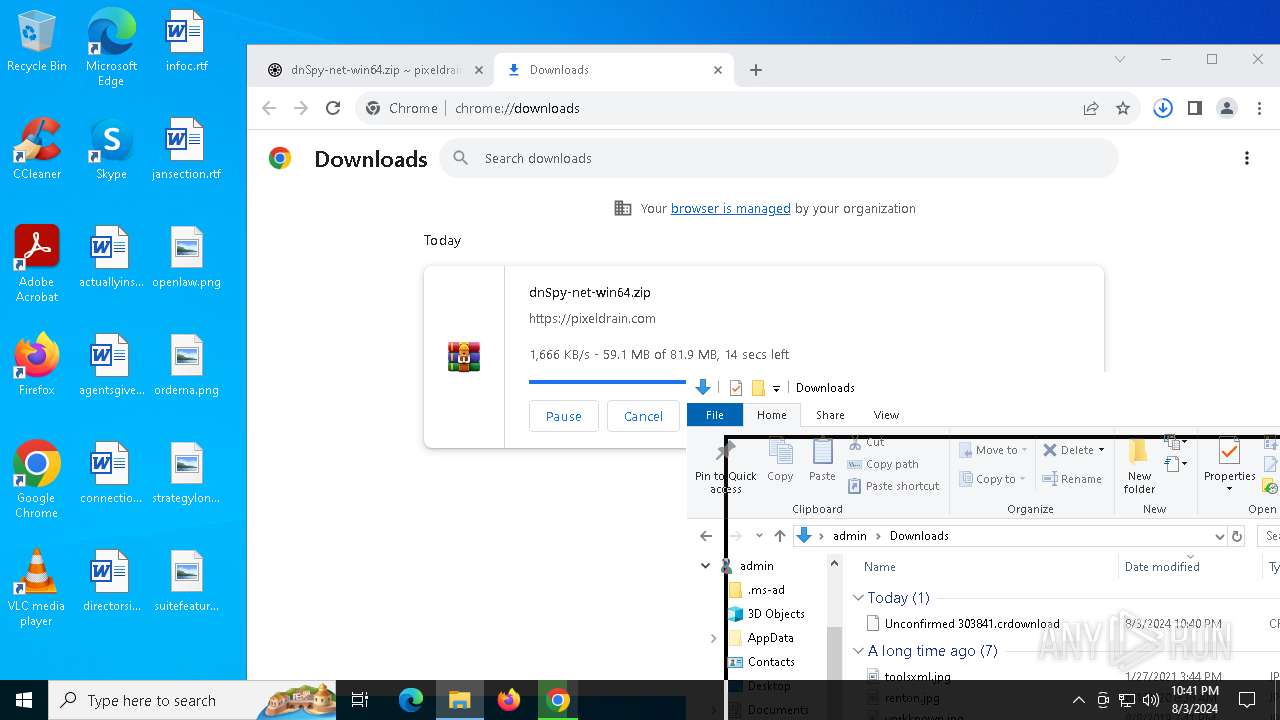
Task: Focus the Search downloads field
Action: (779, 158)
